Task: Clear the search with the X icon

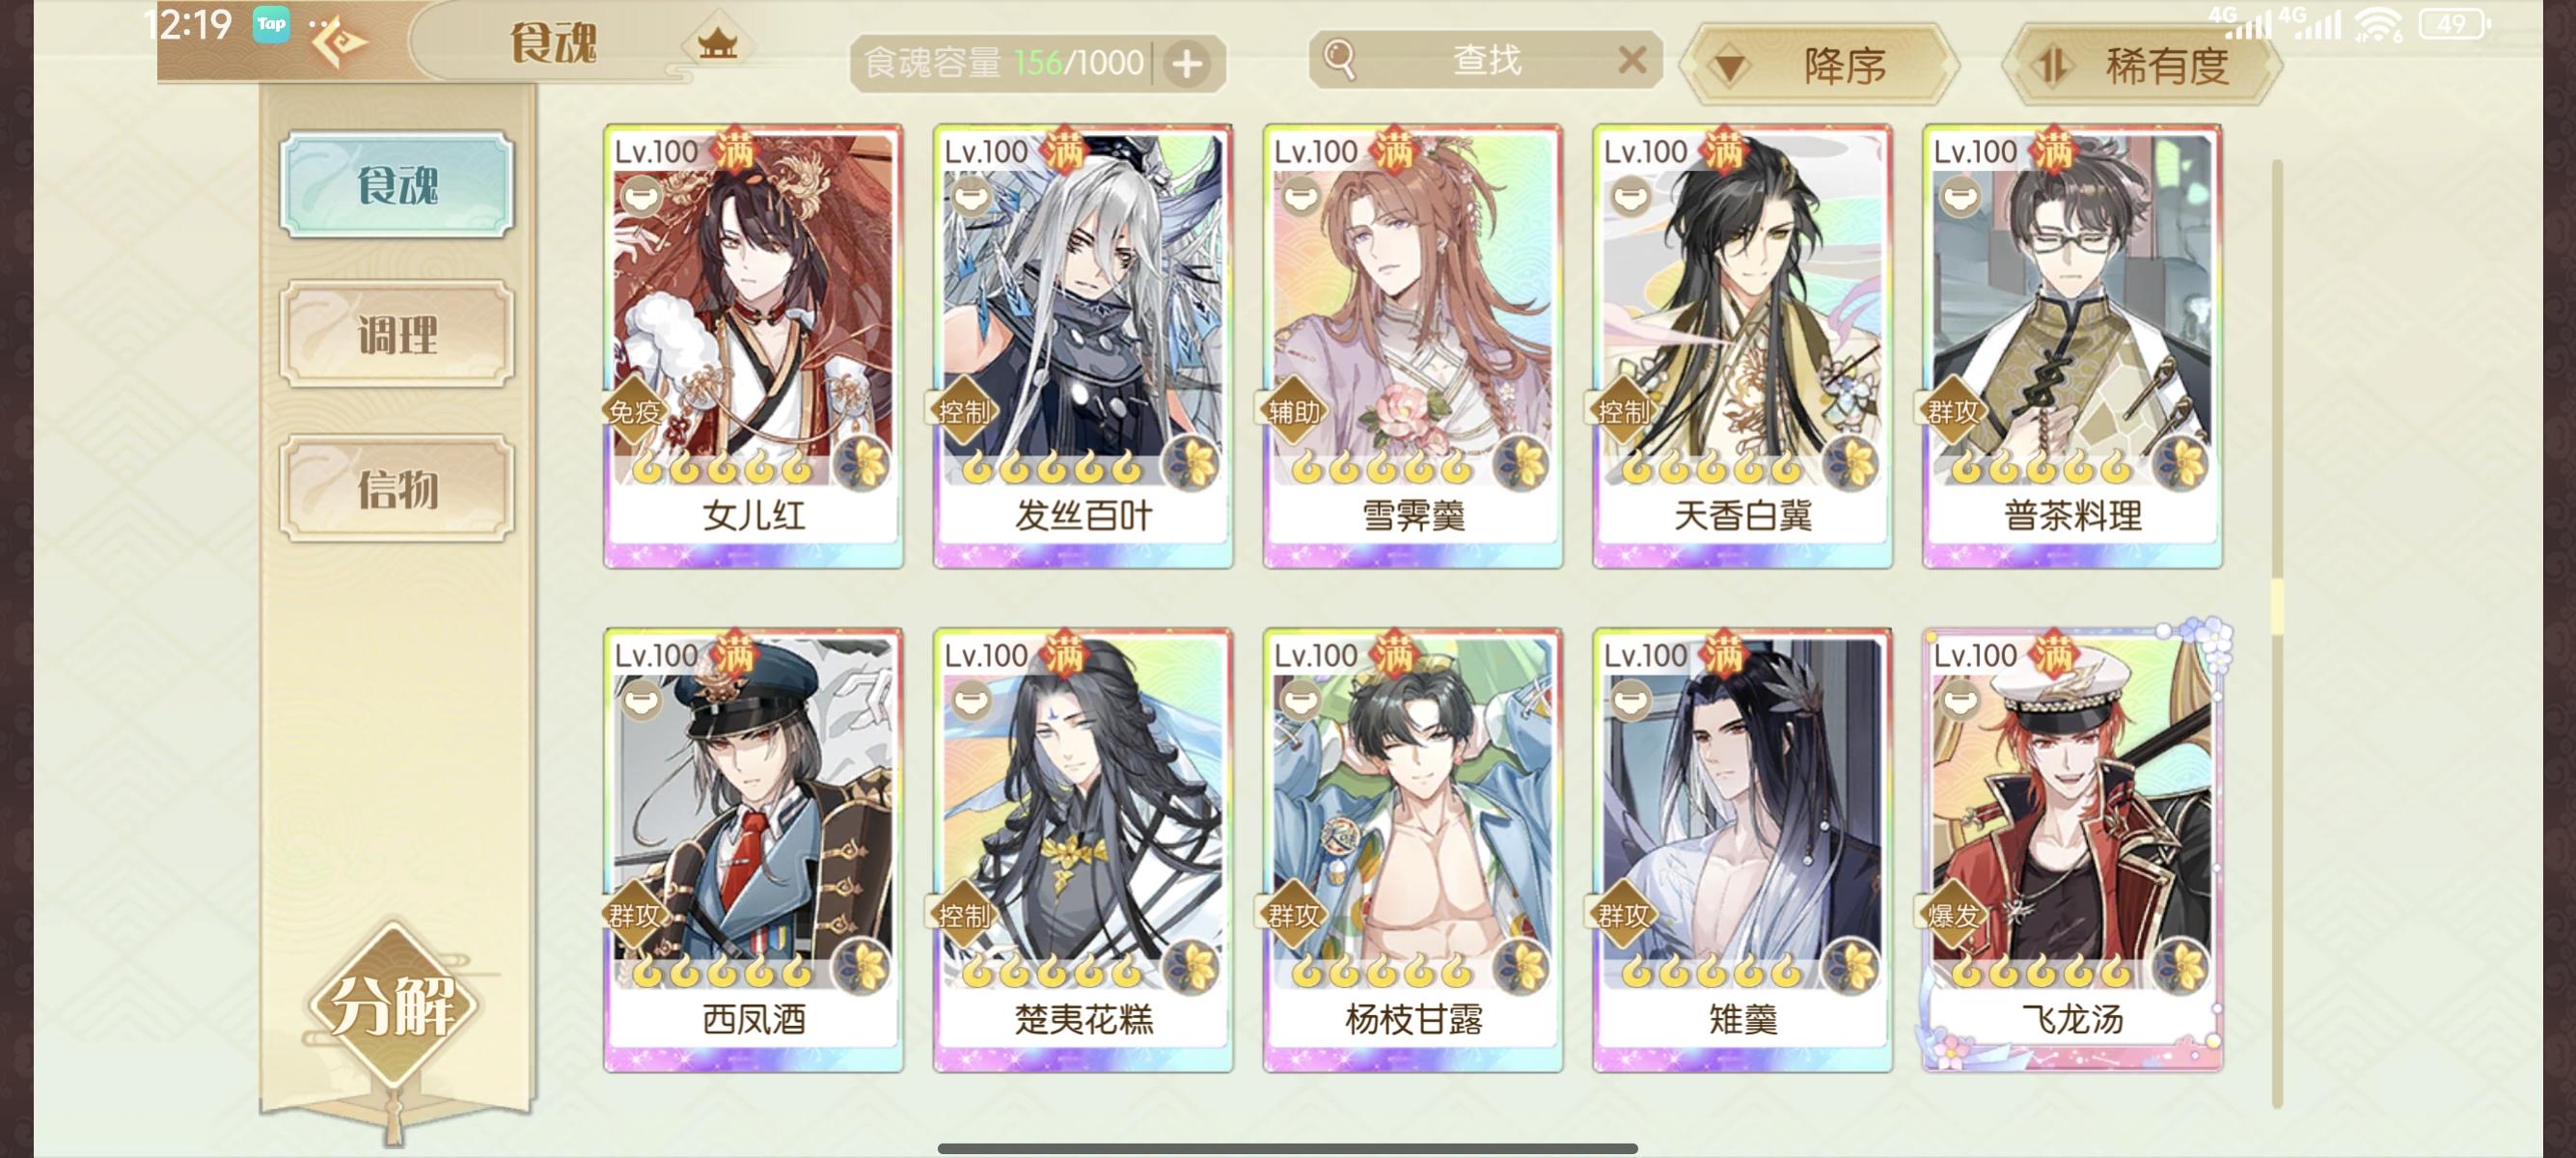Action: pyautogui.click(x=1631, y=60)
